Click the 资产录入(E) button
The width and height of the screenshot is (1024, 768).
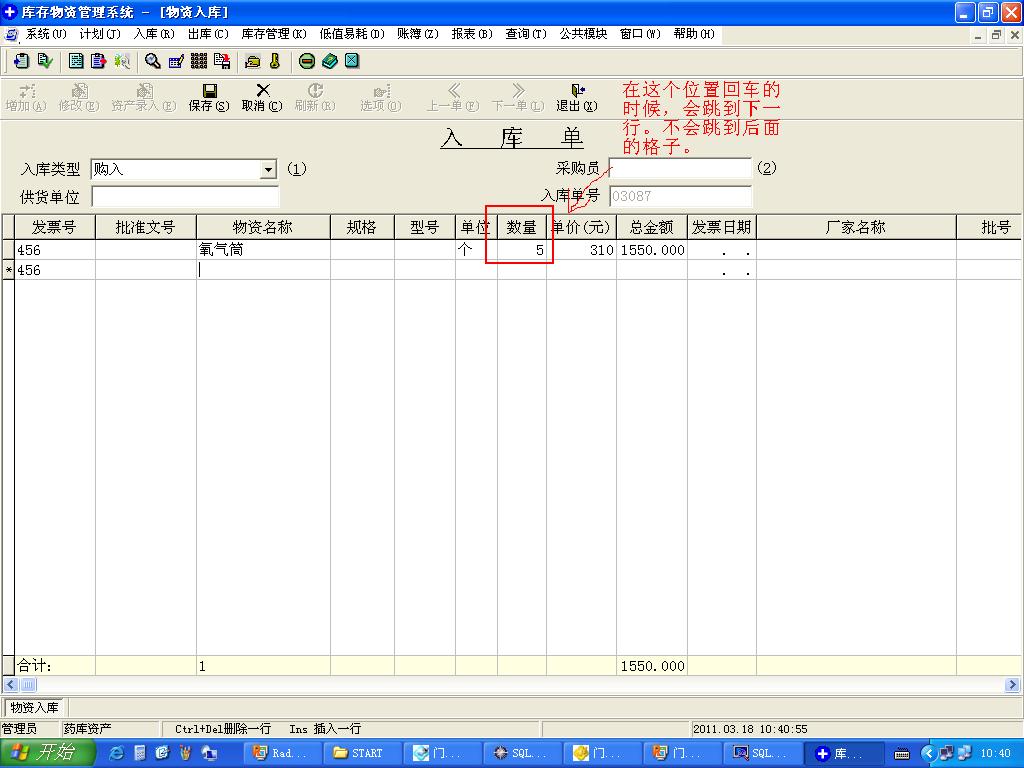click(x=144, y=97)
